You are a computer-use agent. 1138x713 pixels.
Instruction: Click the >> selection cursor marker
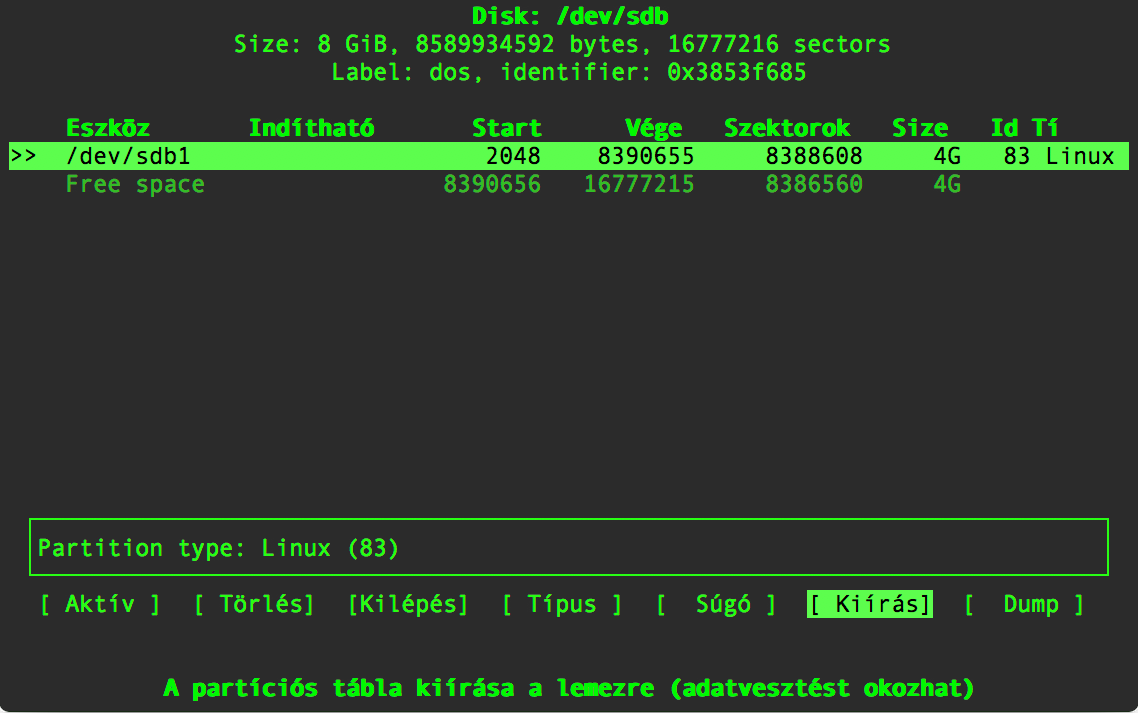point(23,156)
